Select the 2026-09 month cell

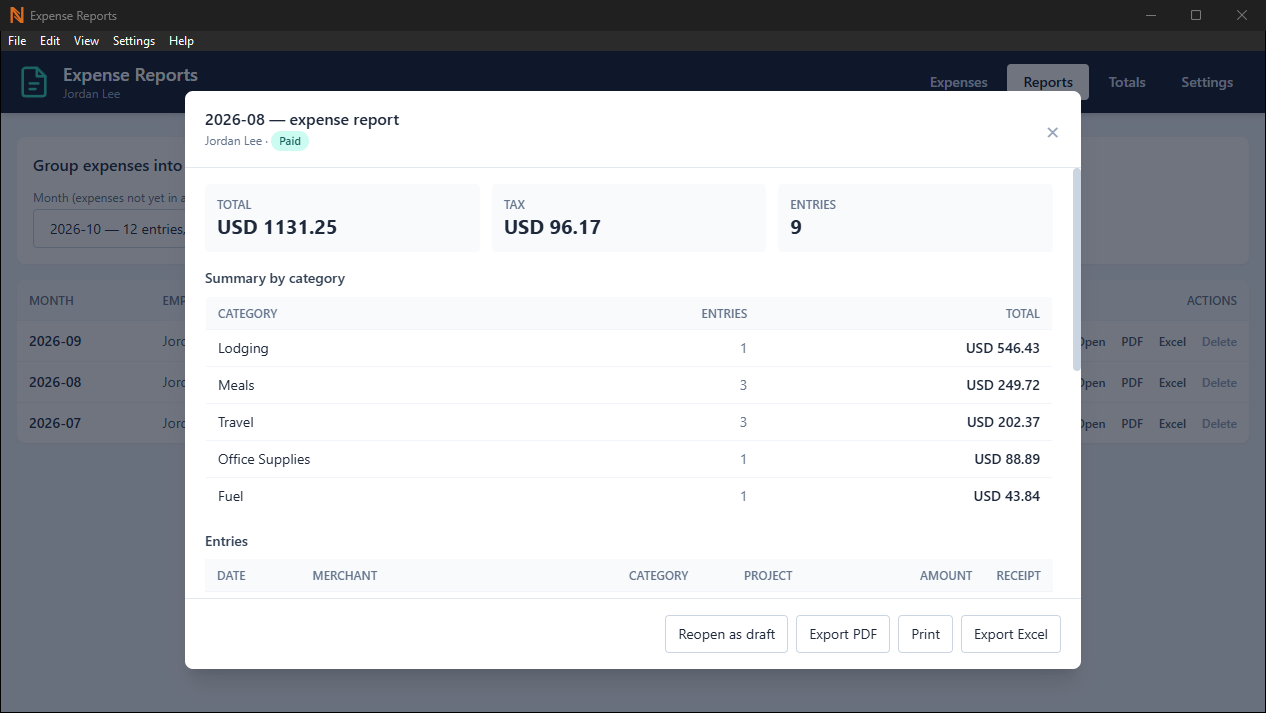(55, 341)
